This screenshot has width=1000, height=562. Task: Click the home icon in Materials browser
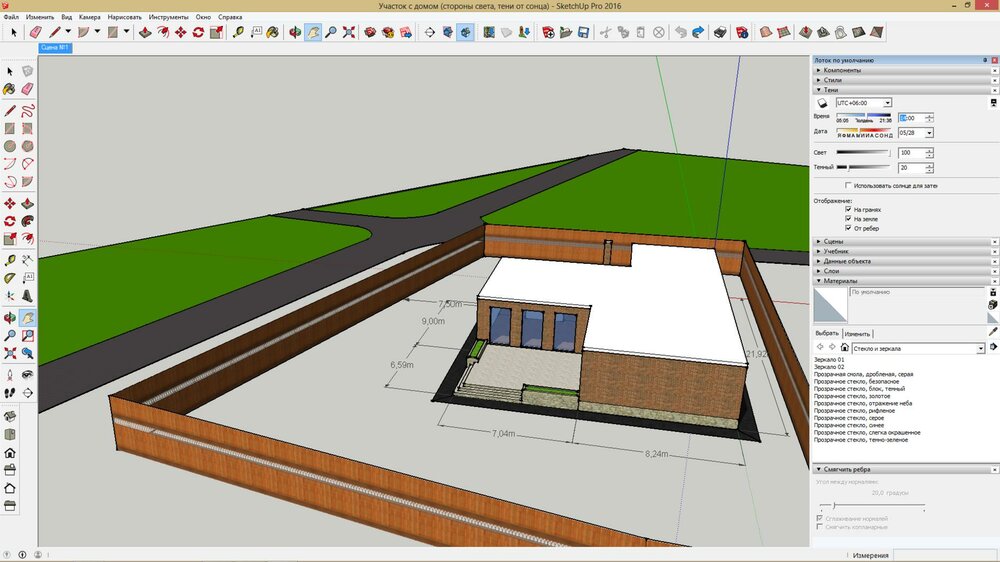(844, 348)
